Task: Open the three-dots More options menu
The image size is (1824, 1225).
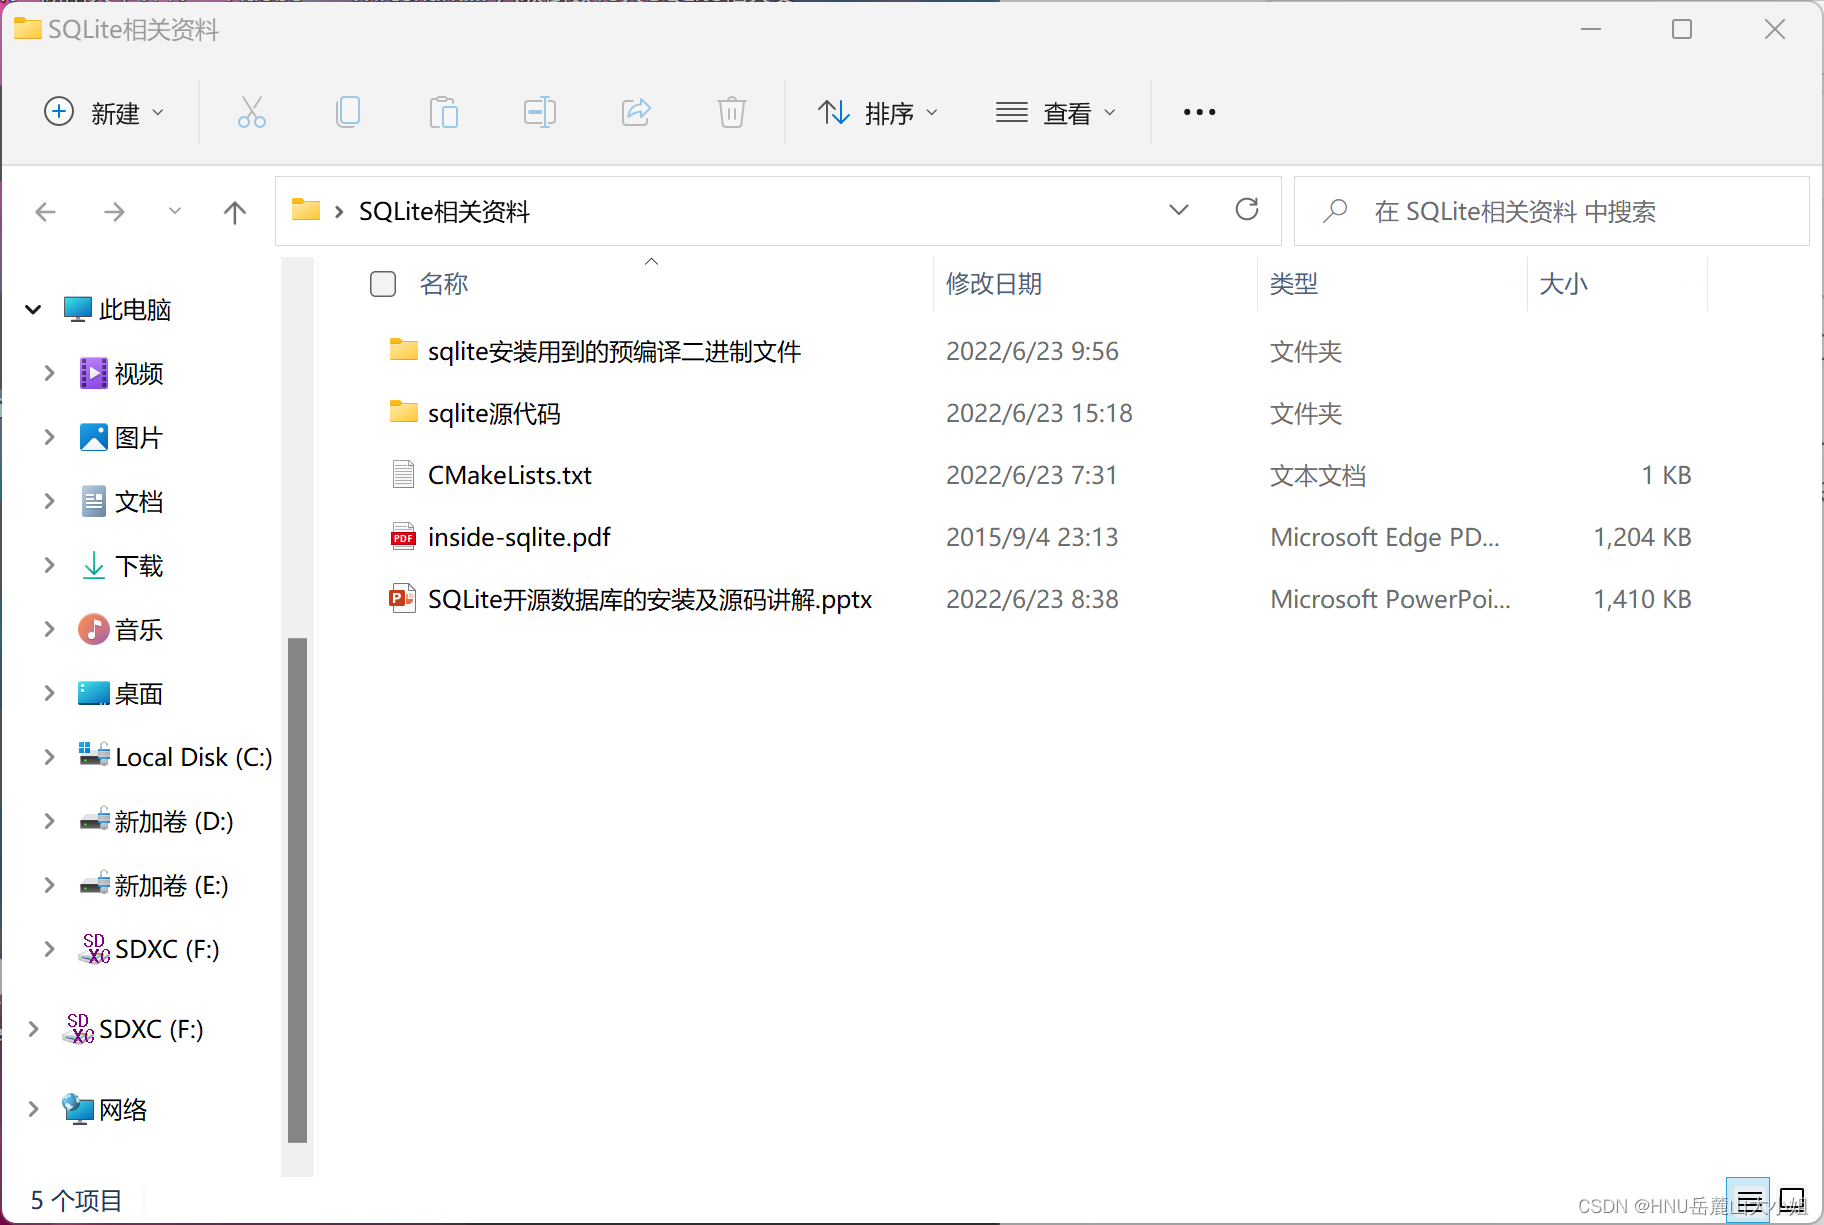Action: tap(1199, 112)
